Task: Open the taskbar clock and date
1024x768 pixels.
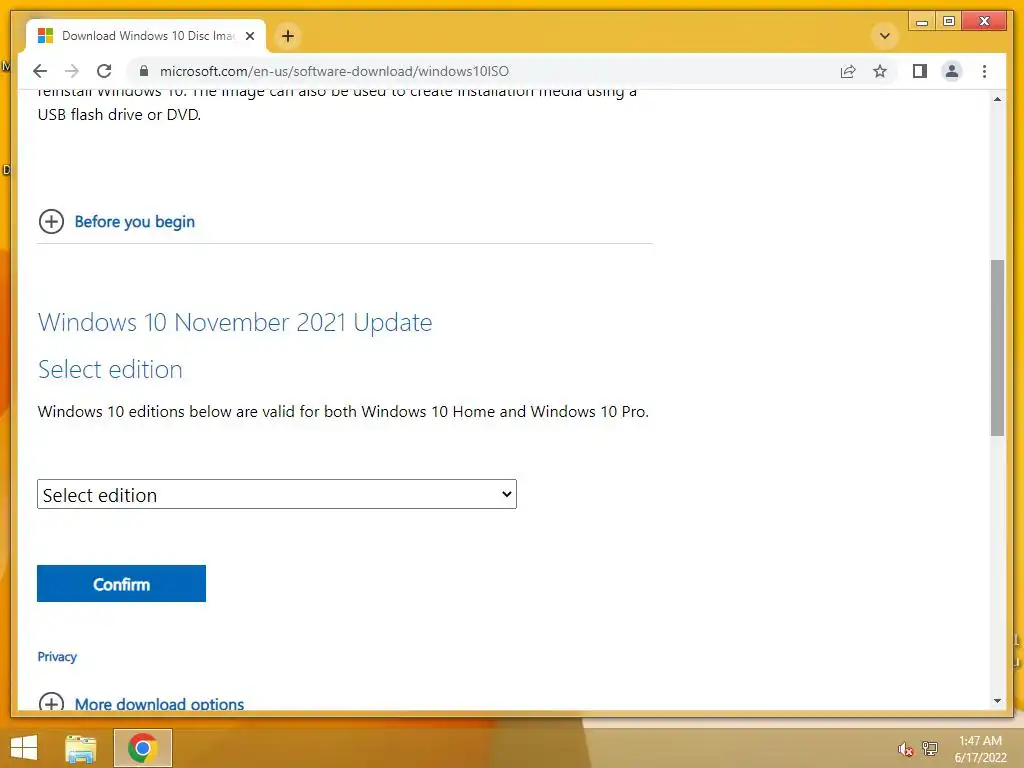Action: coord(980,749)
